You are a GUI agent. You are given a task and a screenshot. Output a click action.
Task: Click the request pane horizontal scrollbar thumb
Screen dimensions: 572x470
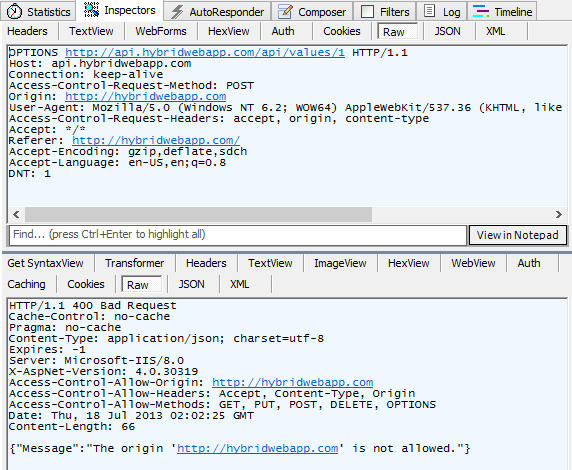point(198,215)
